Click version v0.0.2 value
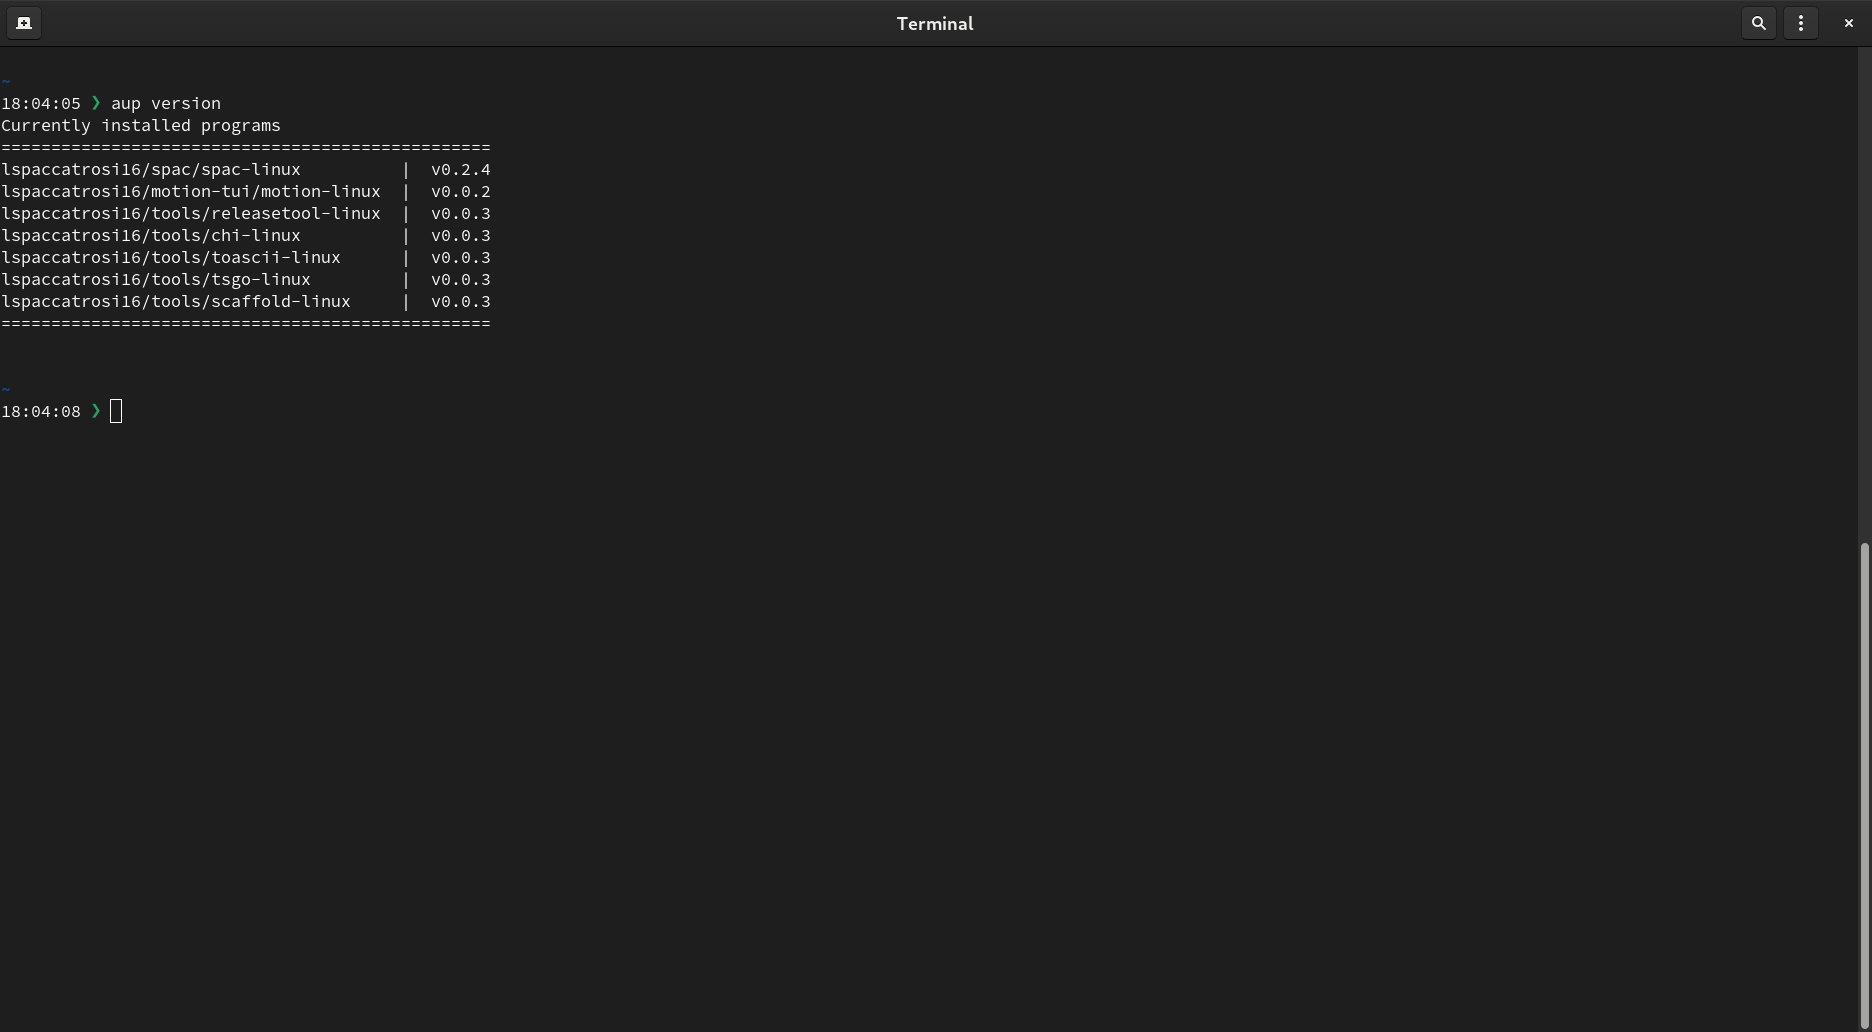The image size is (1872, 1032). click(x=461, y=191)
